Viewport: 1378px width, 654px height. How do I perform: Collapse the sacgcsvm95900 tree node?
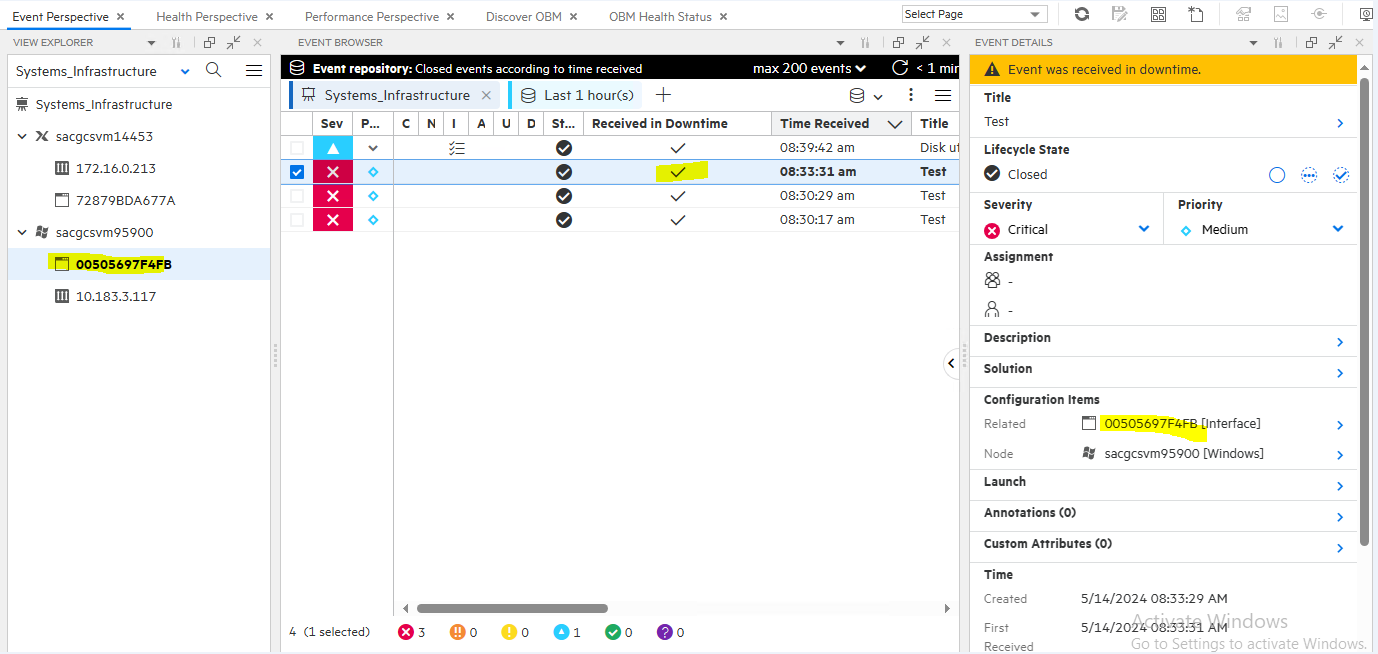(22, 231)
